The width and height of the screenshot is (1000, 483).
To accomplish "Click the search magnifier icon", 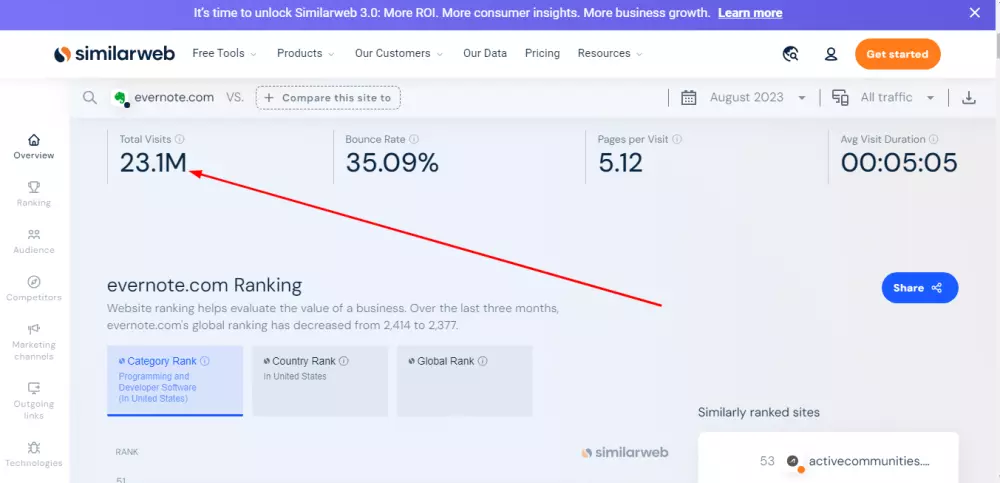I will (90, 97).
